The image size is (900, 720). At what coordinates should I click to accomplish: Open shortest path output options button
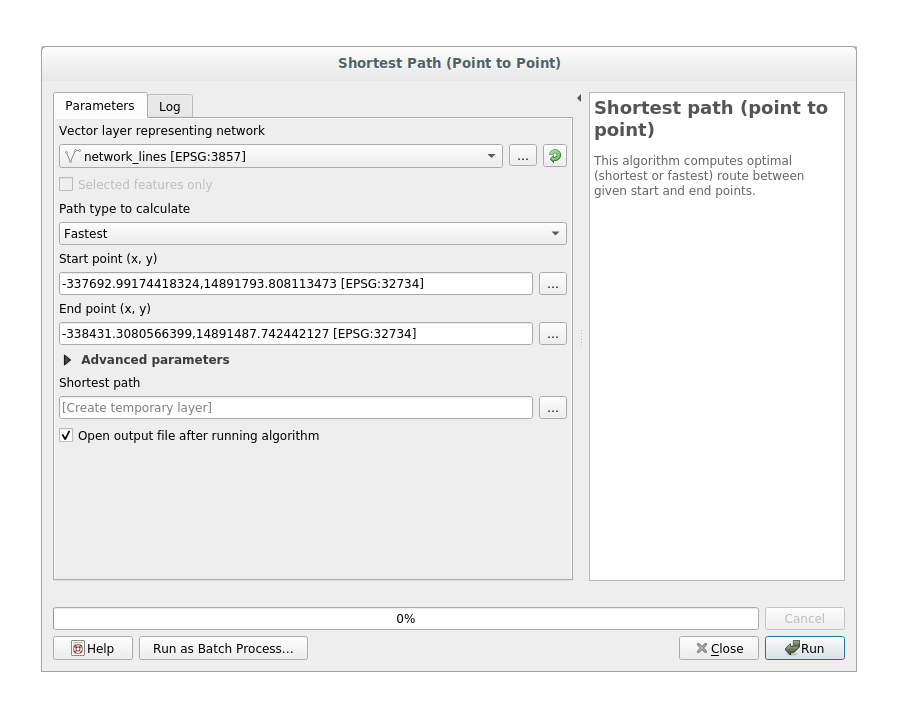pyautogui.click(x=552, y=408)
